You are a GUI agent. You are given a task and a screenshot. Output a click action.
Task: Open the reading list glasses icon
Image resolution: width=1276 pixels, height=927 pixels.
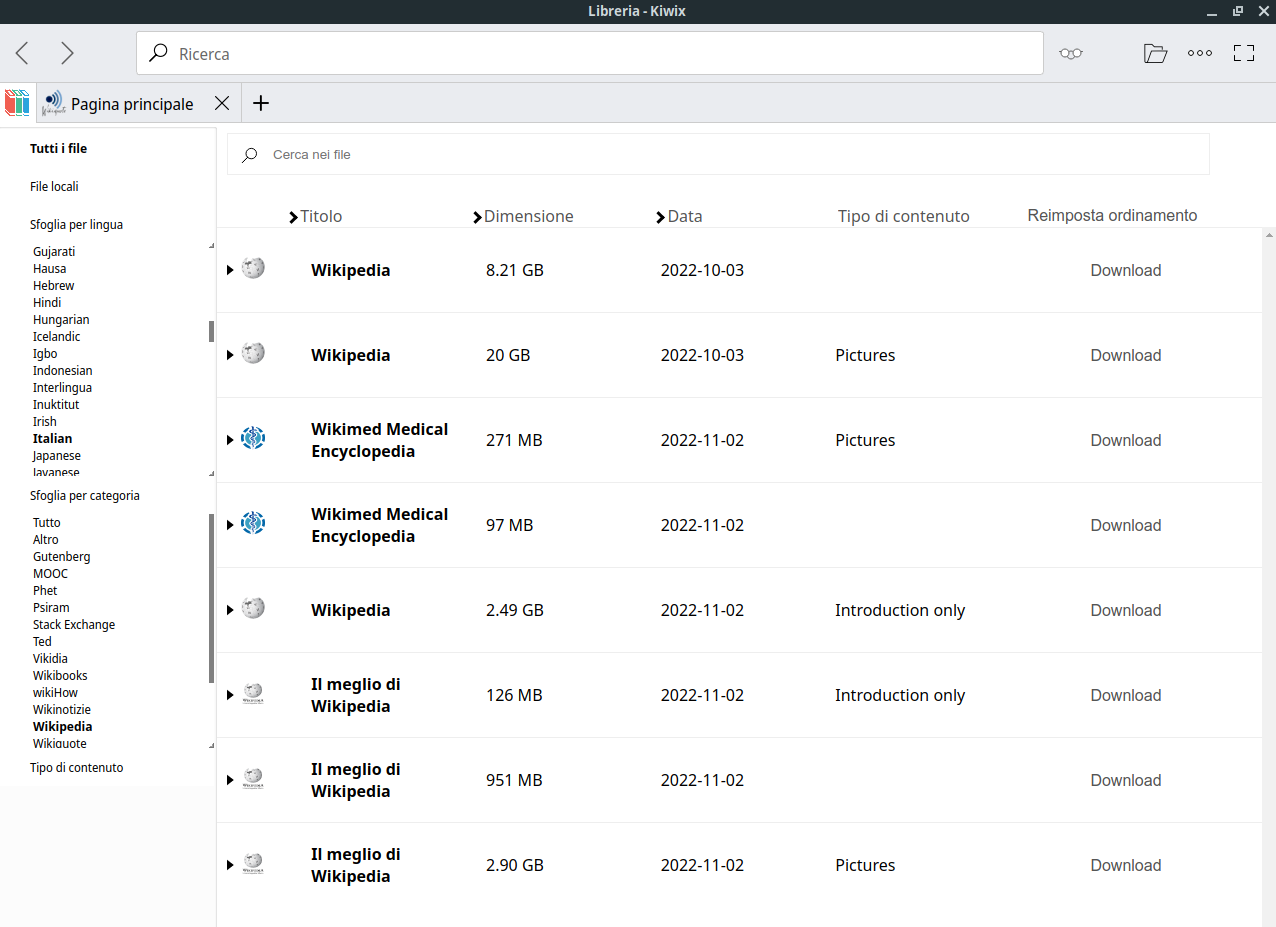[1071, 54]
